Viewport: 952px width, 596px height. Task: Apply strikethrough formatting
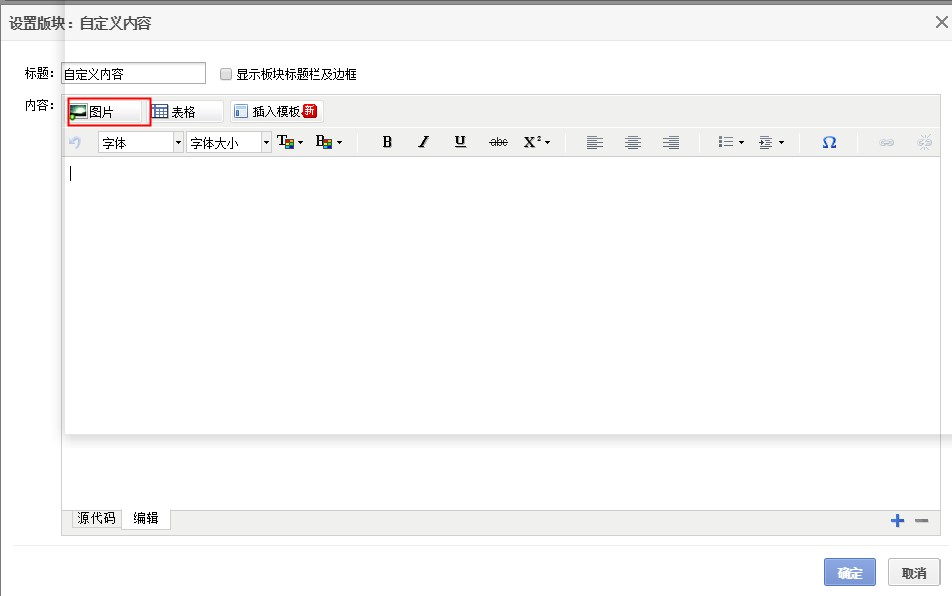(498, 142)
